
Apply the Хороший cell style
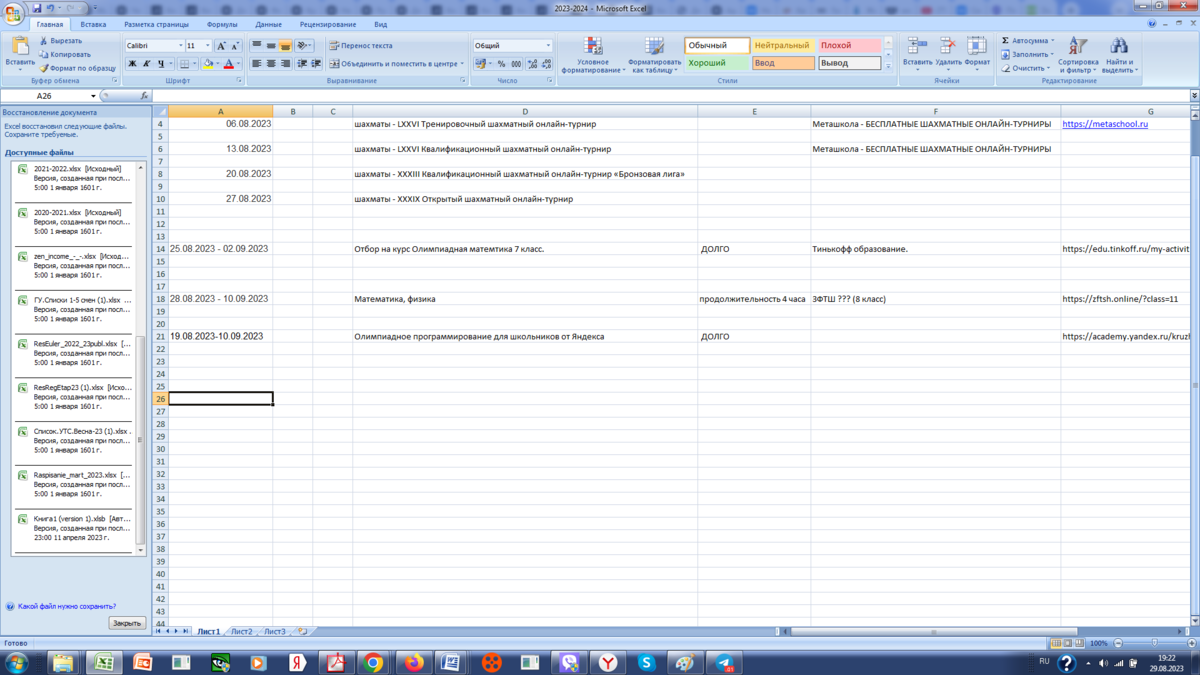(717, 63)
